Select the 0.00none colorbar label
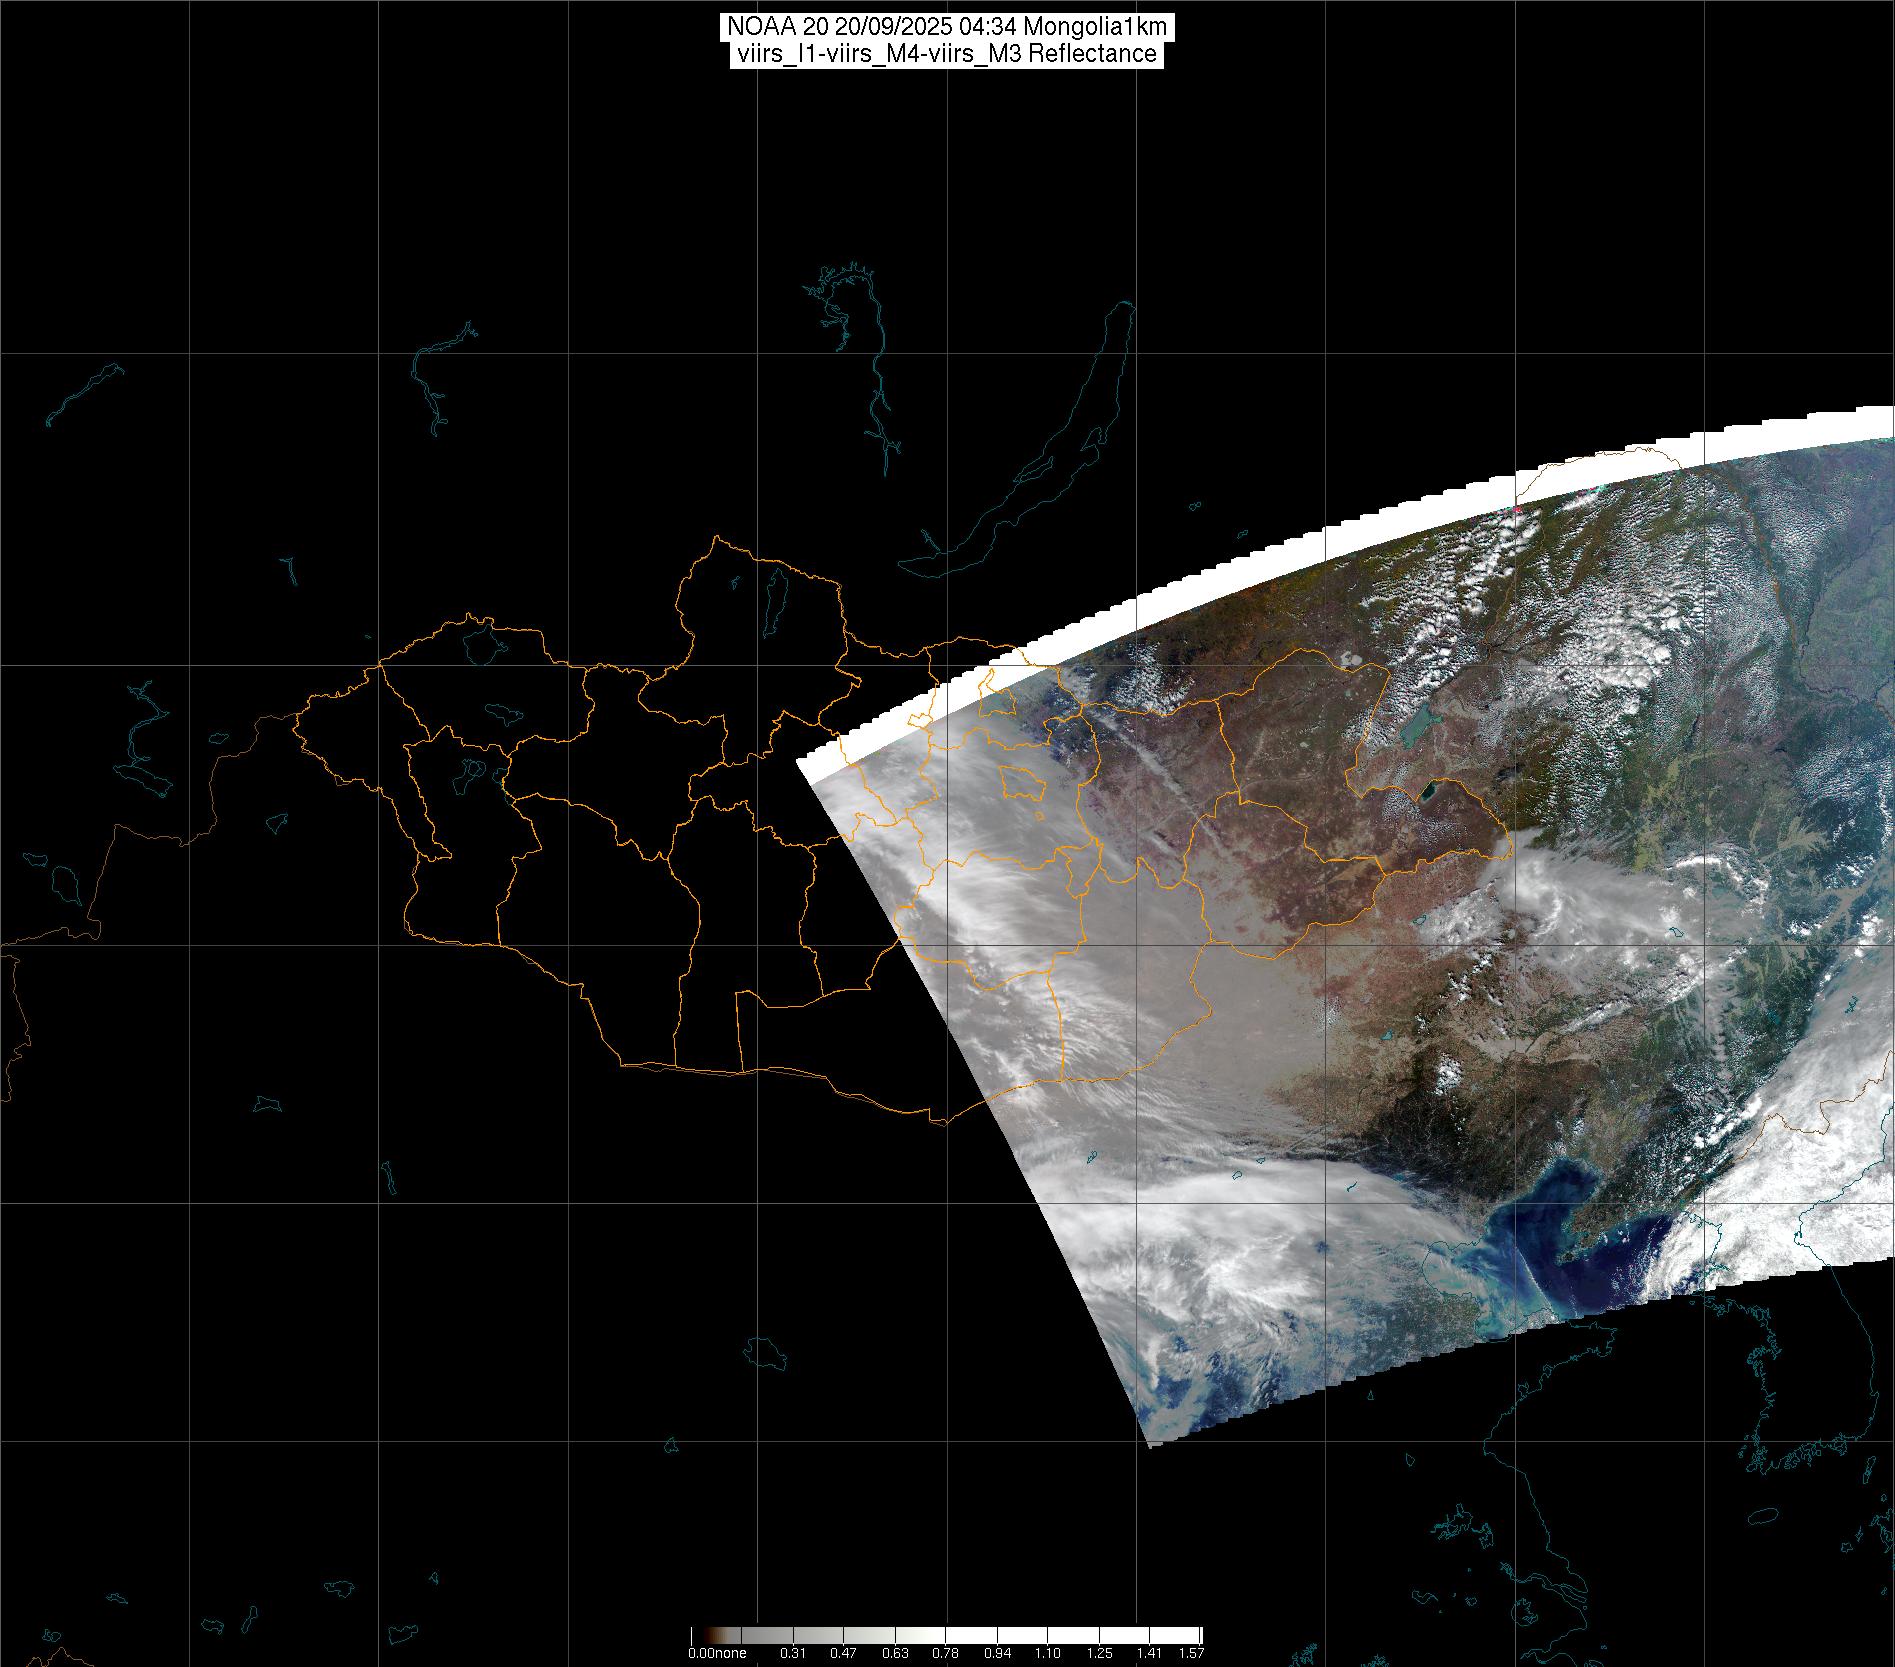This screenshot has height=1667, width=1895. coord(717,1653)
